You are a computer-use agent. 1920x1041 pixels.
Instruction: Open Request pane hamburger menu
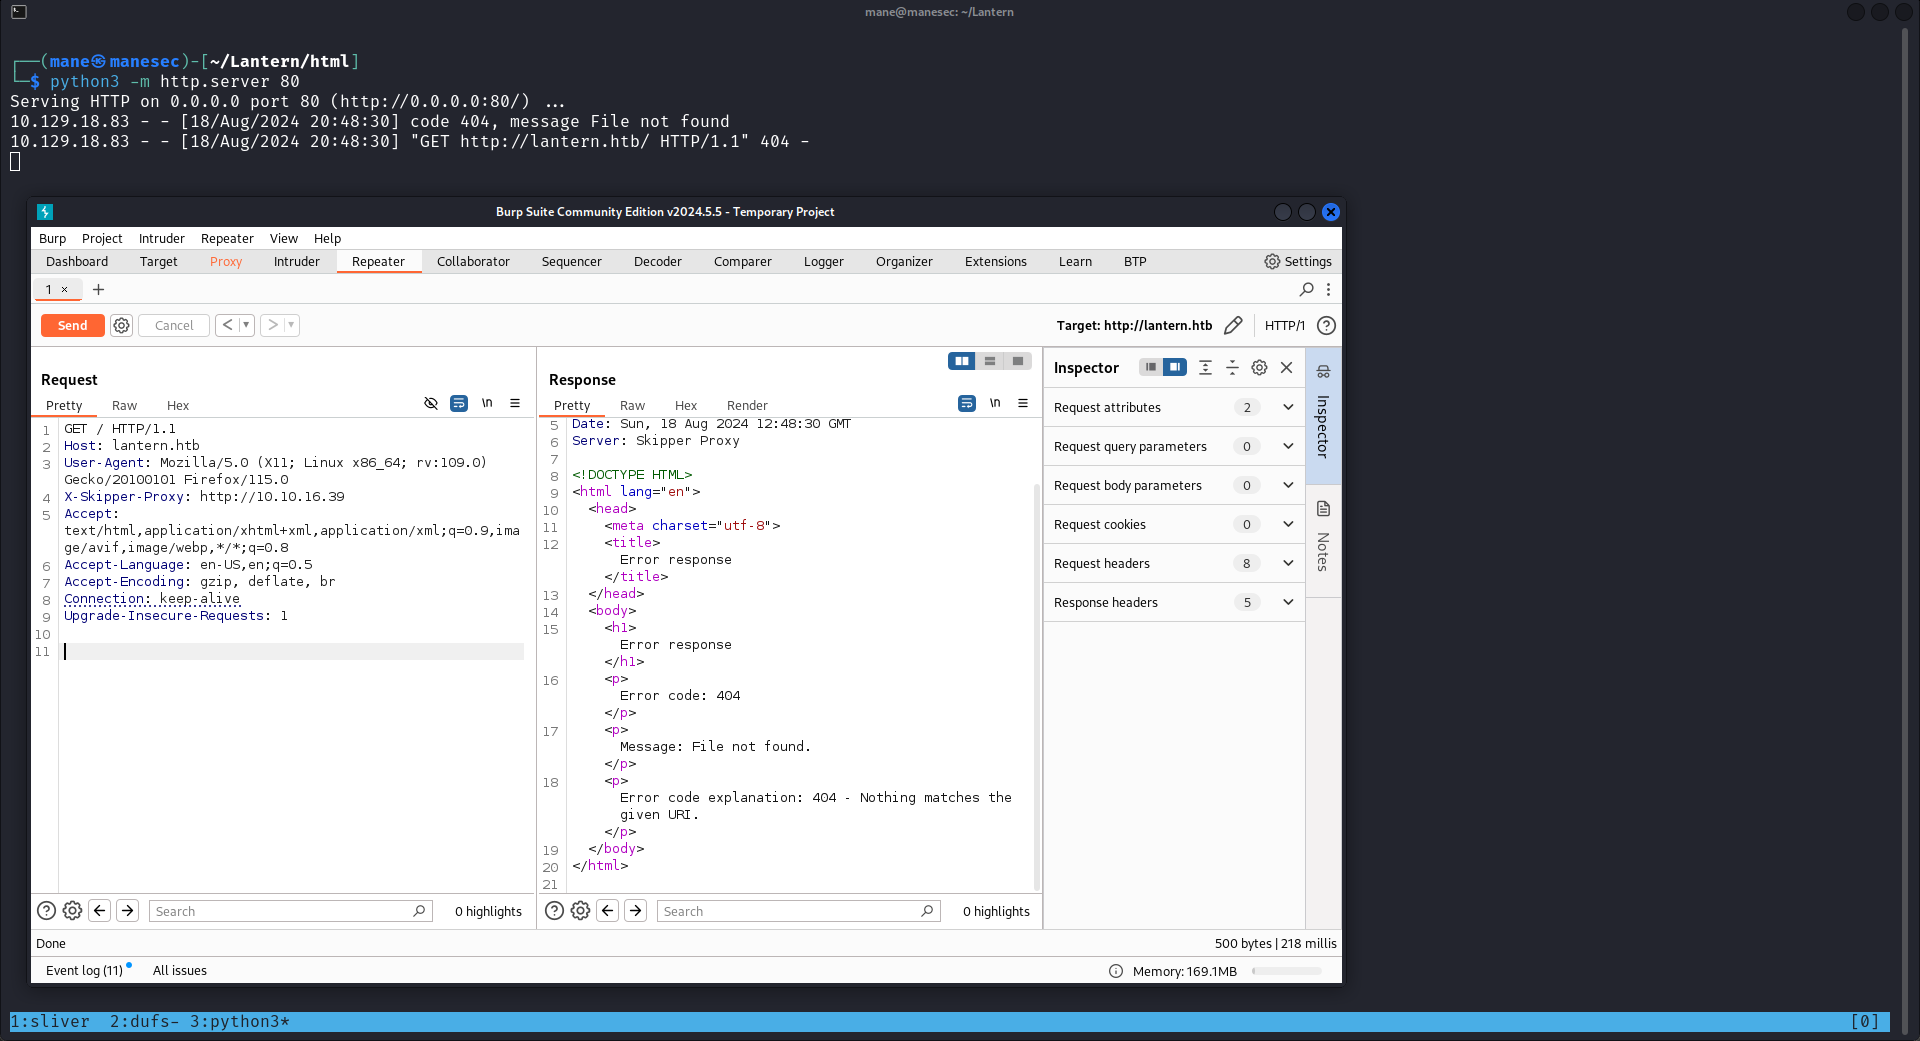(x=515, y=403)
